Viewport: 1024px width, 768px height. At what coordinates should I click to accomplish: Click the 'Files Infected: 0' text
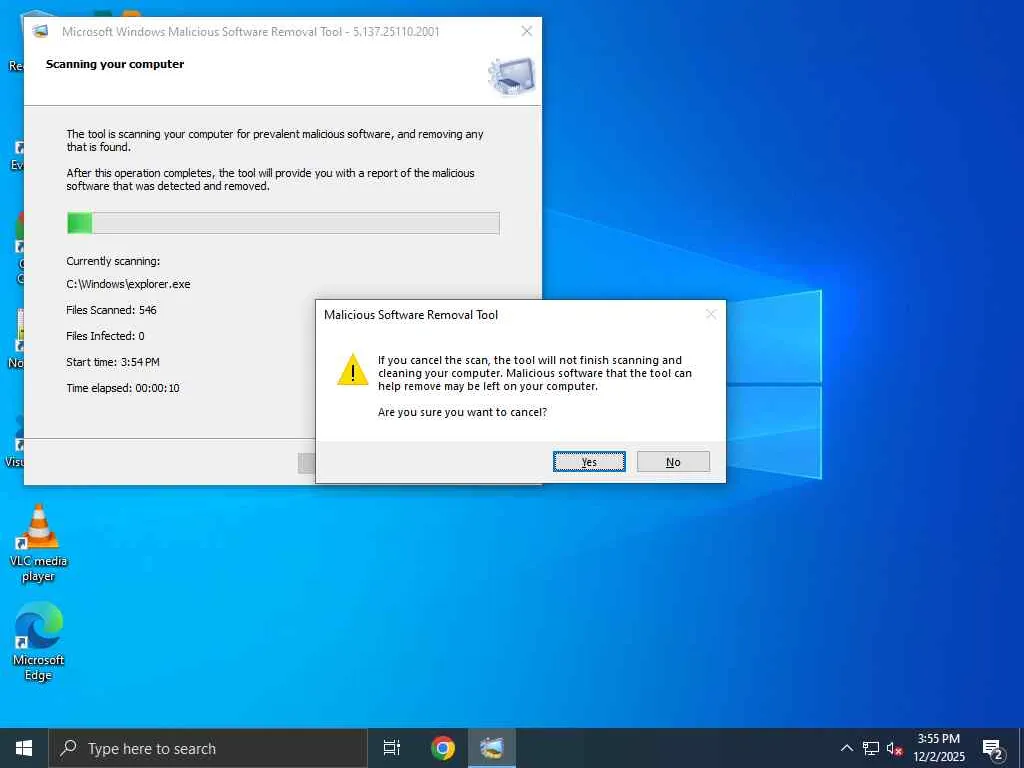[105, 336]
